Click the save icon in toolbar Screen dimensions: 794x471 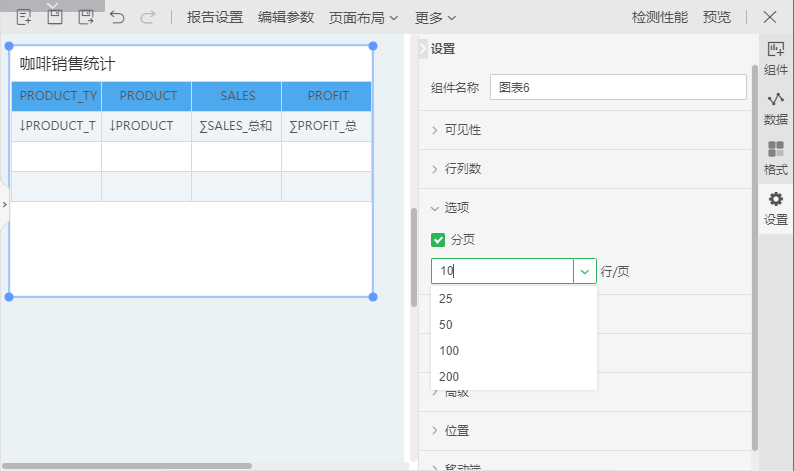pos(55,17)
